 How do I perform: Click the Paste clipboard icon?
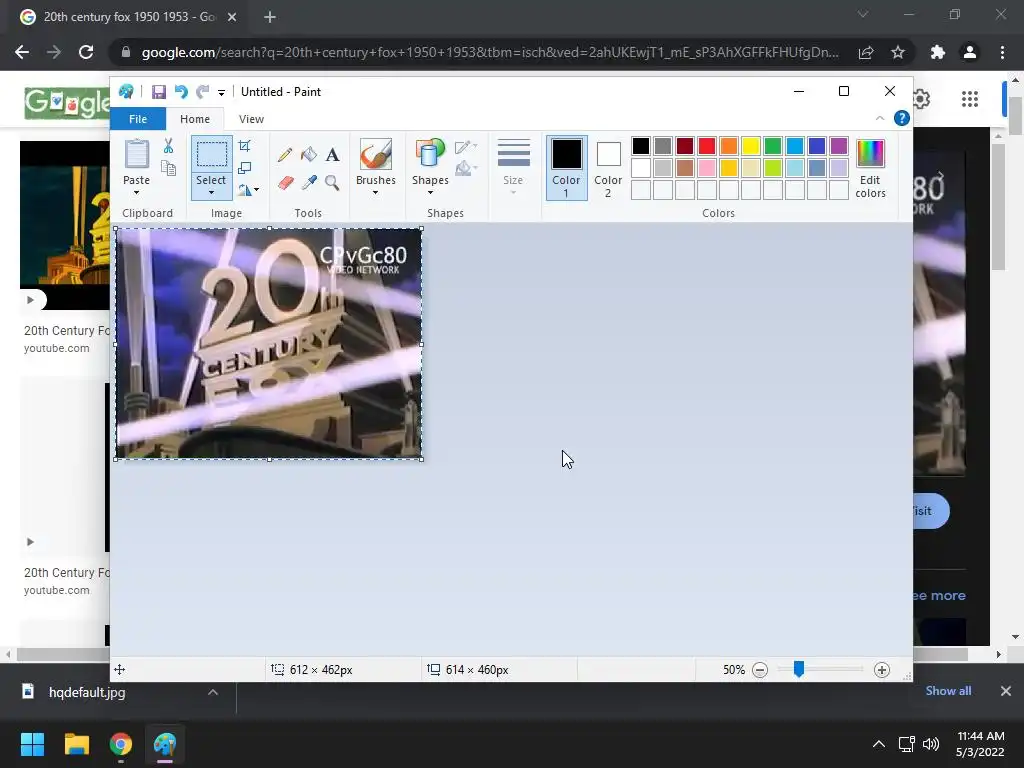point(136,155)
